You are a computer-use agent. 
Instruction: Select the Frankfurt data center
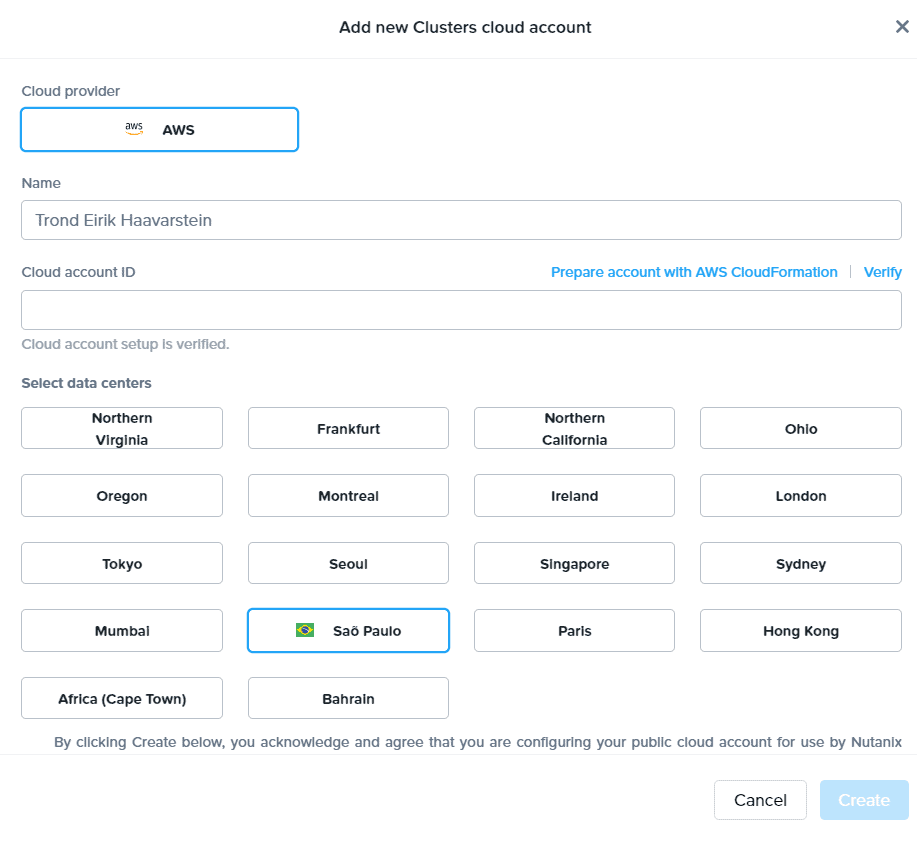click(348, 428)
